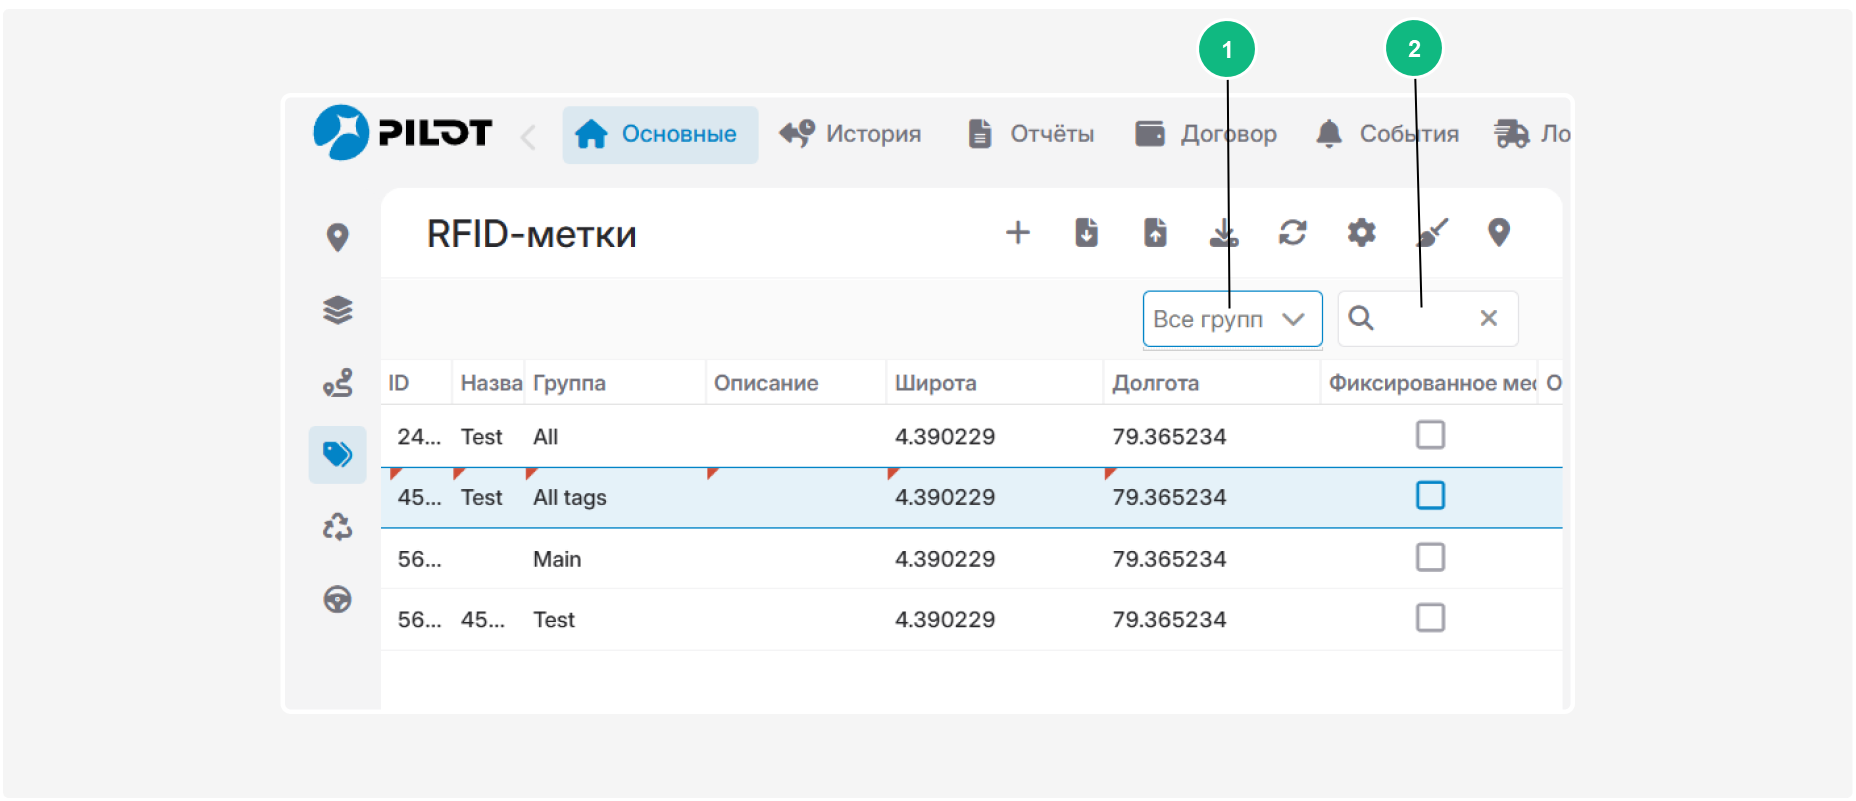Screen dimensions: 1856x801
Task: Click the Отчёты document icon
Action: (x=980, y=133)
